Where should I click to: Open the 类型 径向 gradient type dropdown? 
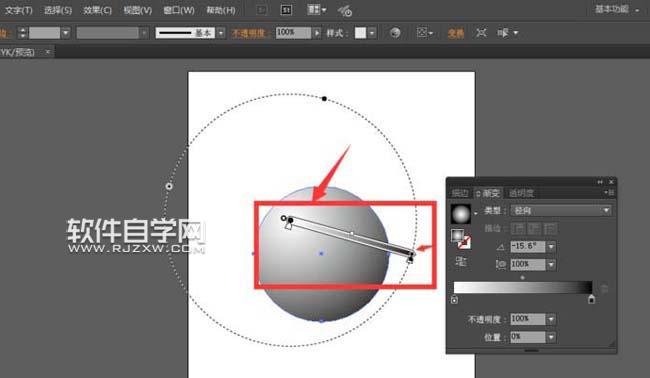561,211
